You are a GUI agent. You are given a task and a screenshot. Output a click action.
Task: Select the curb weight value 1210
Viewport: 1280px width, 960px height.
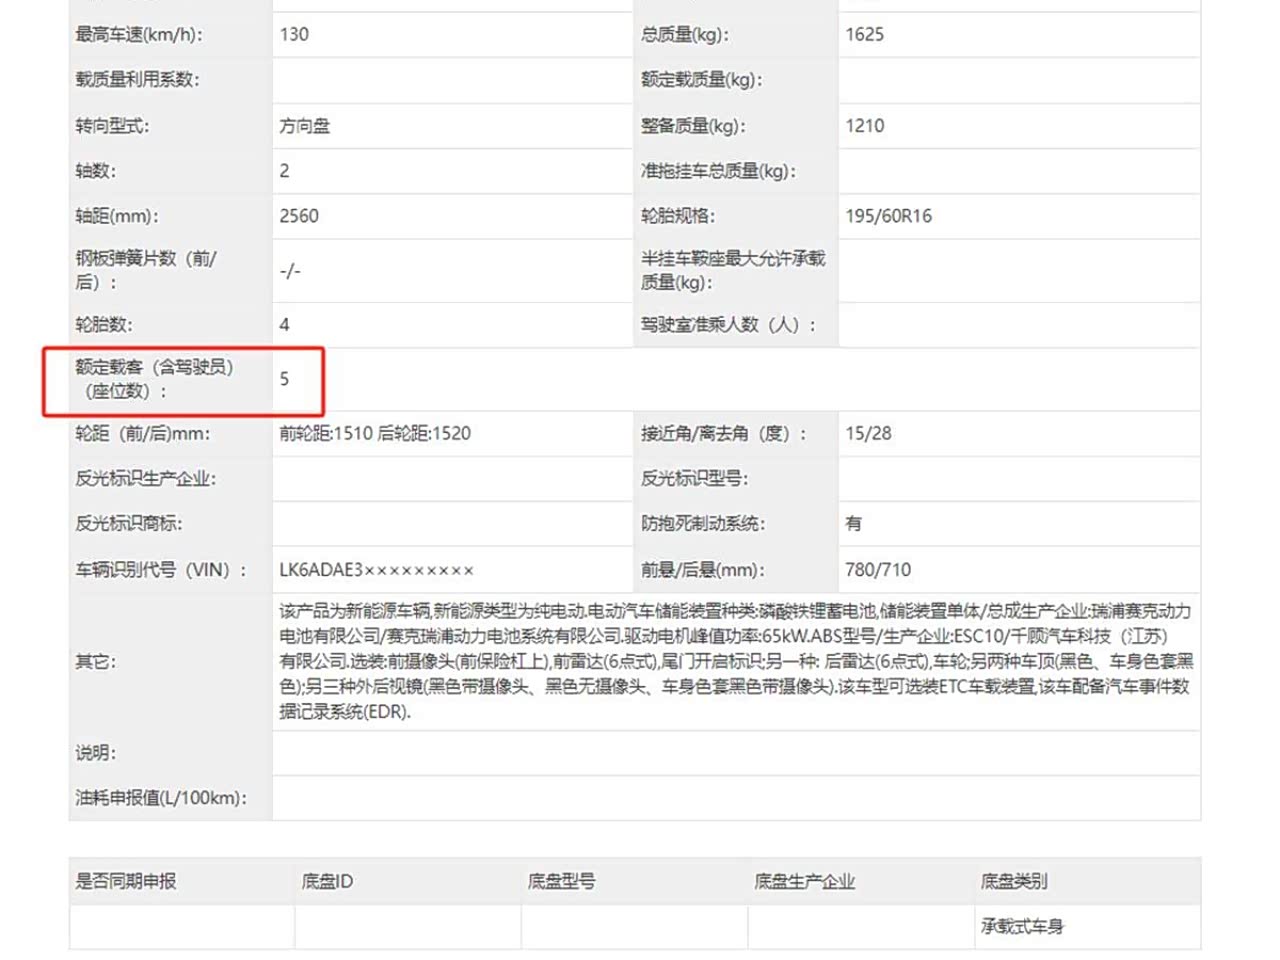pos(864,126)
